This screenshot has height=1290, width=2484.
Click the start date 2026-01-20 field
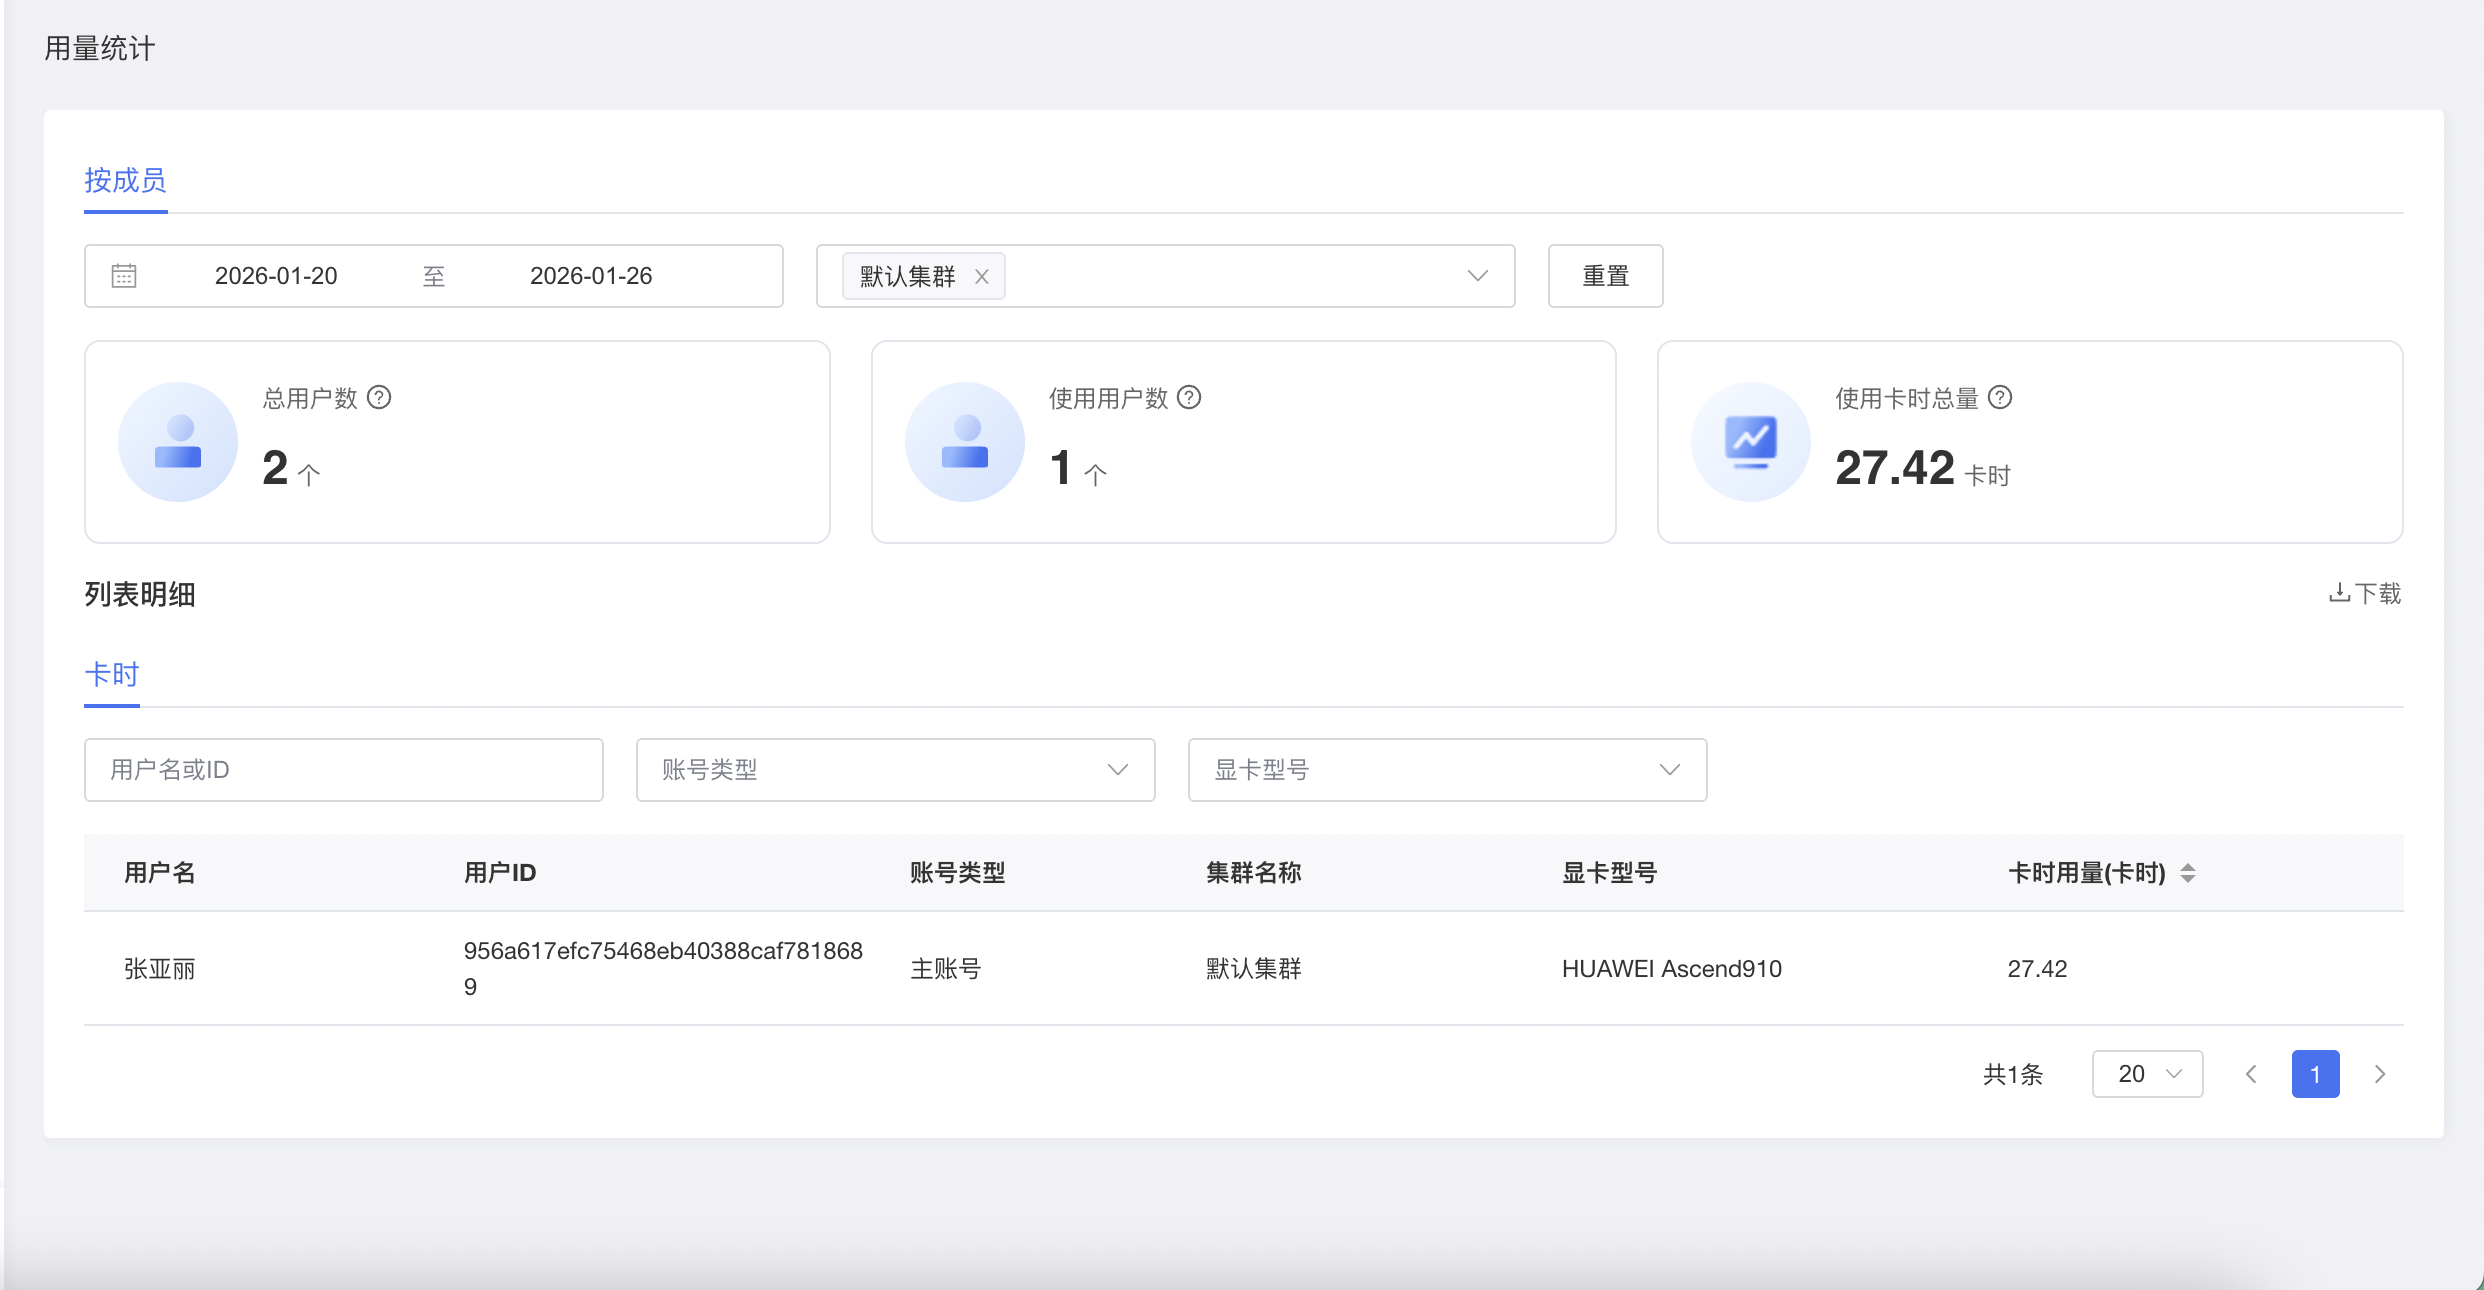coord(276,276)
